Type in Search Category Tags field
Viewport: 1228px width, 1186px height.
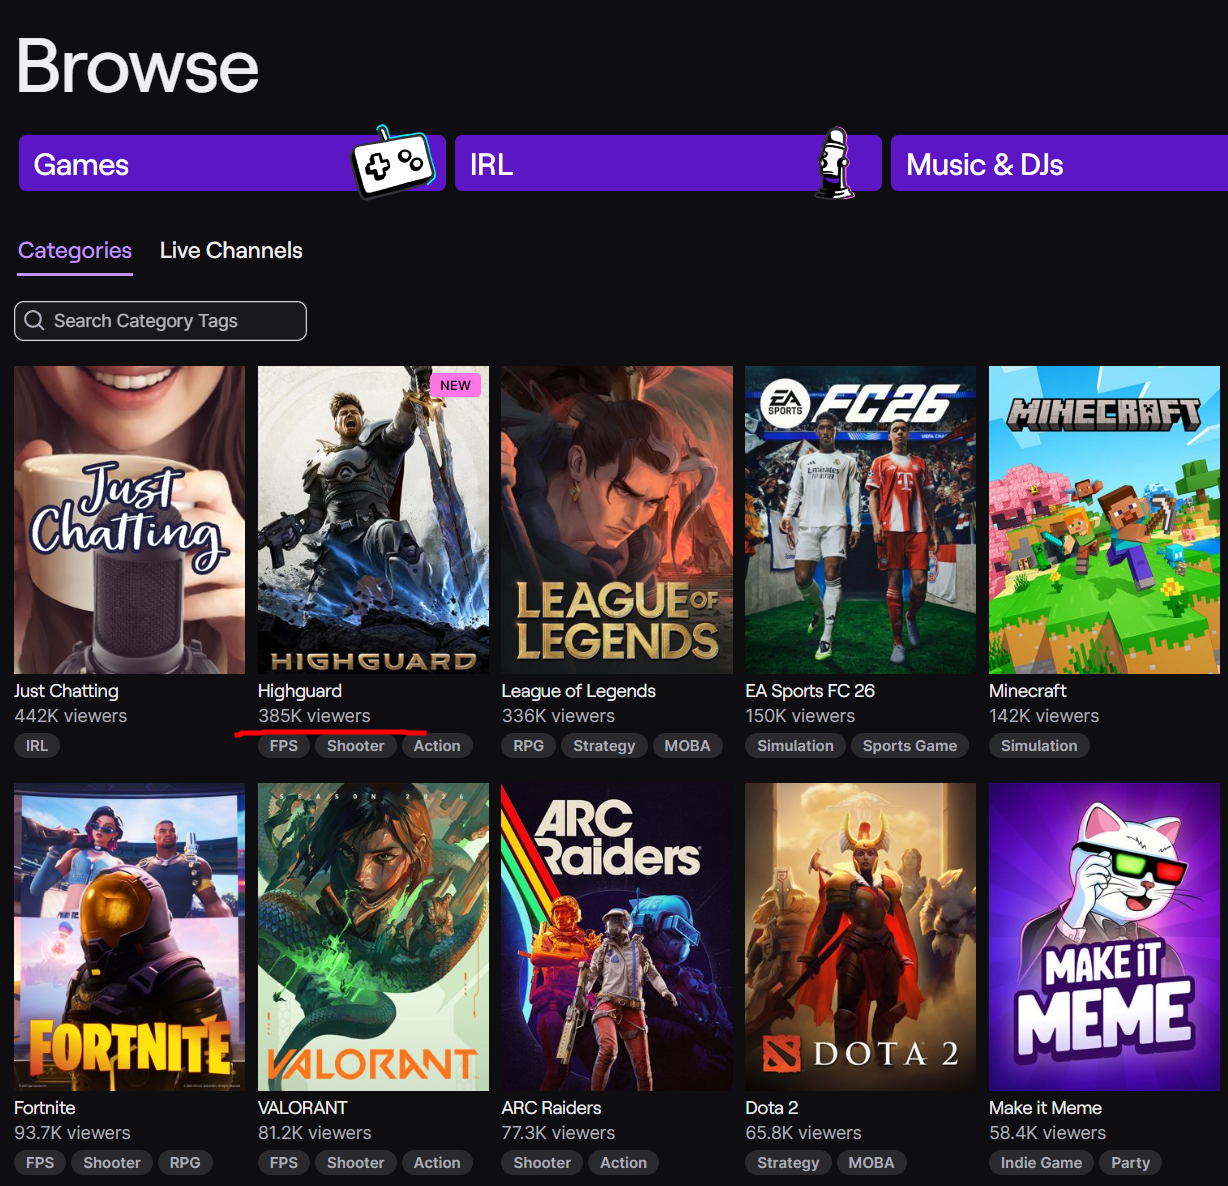coord(170,321)
